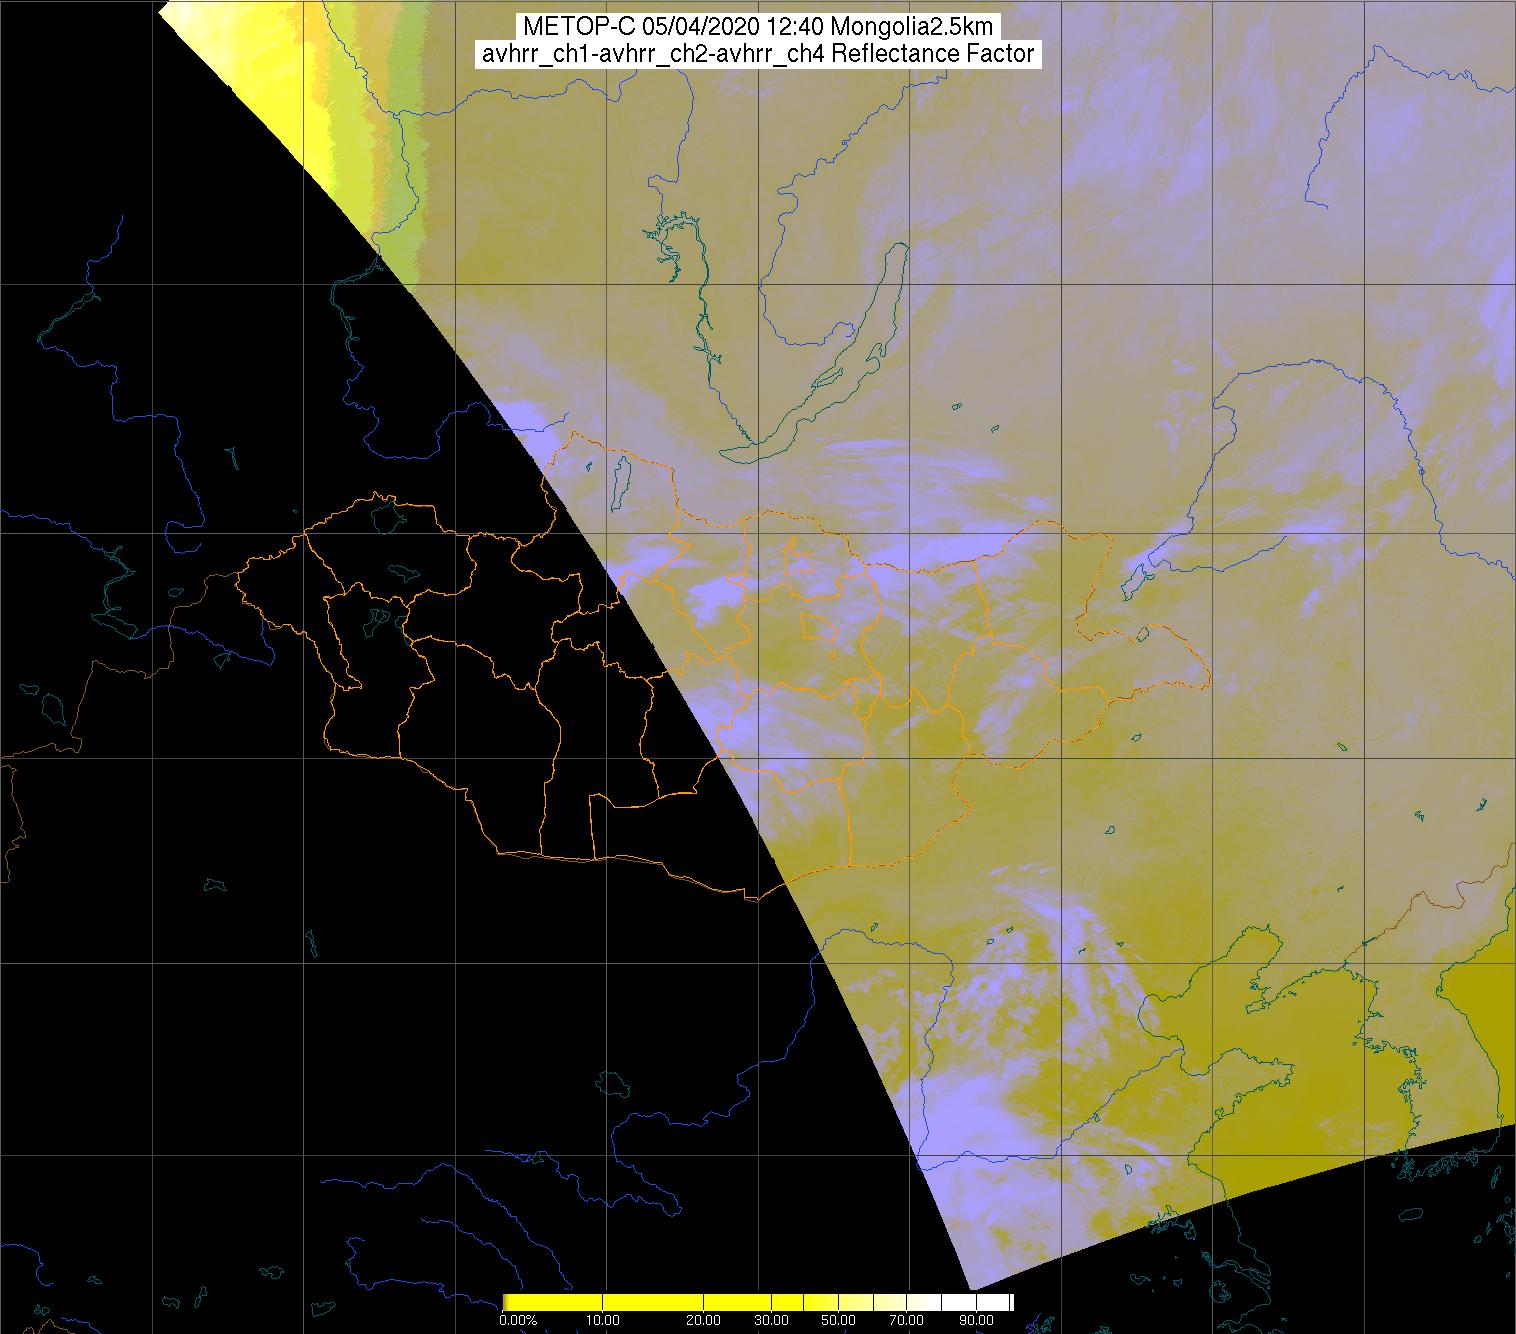Click the title line 'METOP-C 05/04/2020 12:40 Mongolia2.5km'

click(758, 27)
